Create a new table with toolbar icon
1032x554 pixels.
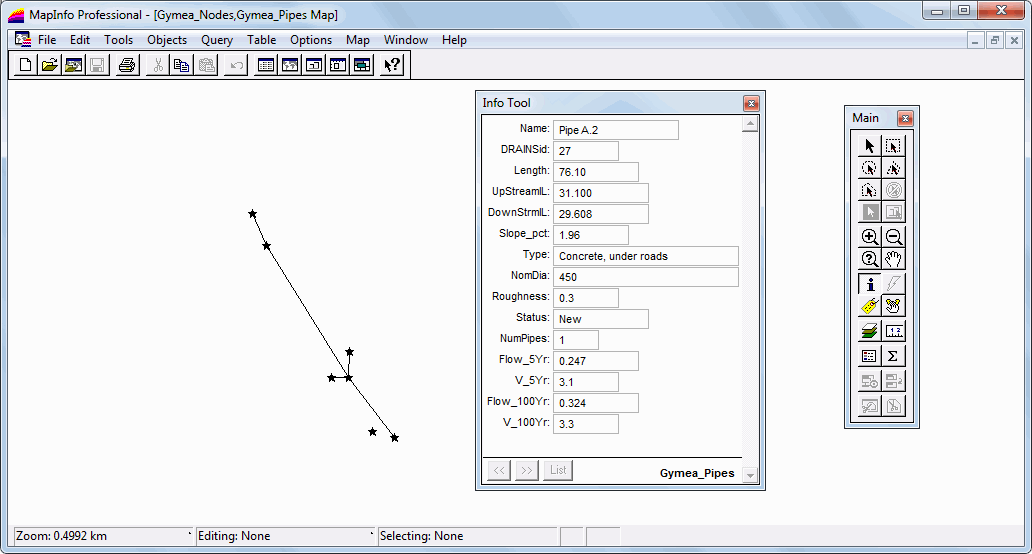tap(25, 65)
